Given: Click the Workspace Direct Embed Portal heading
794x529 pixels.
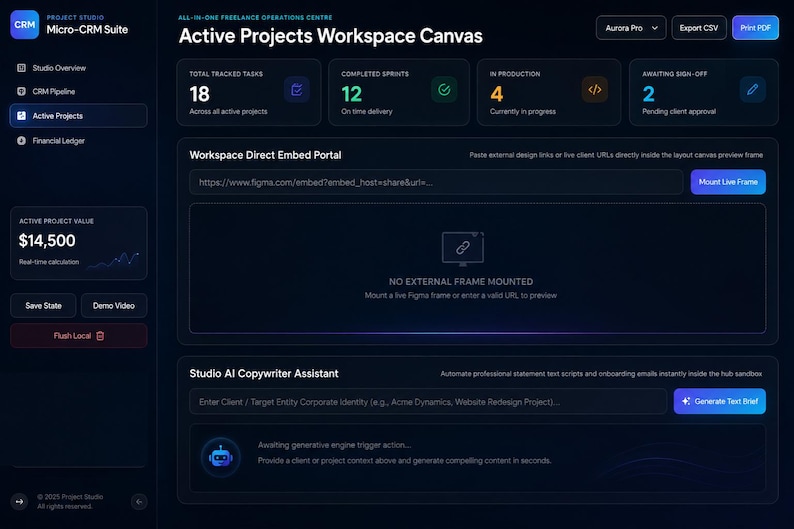Looking at the screenshot, I should tap(265, 155).
